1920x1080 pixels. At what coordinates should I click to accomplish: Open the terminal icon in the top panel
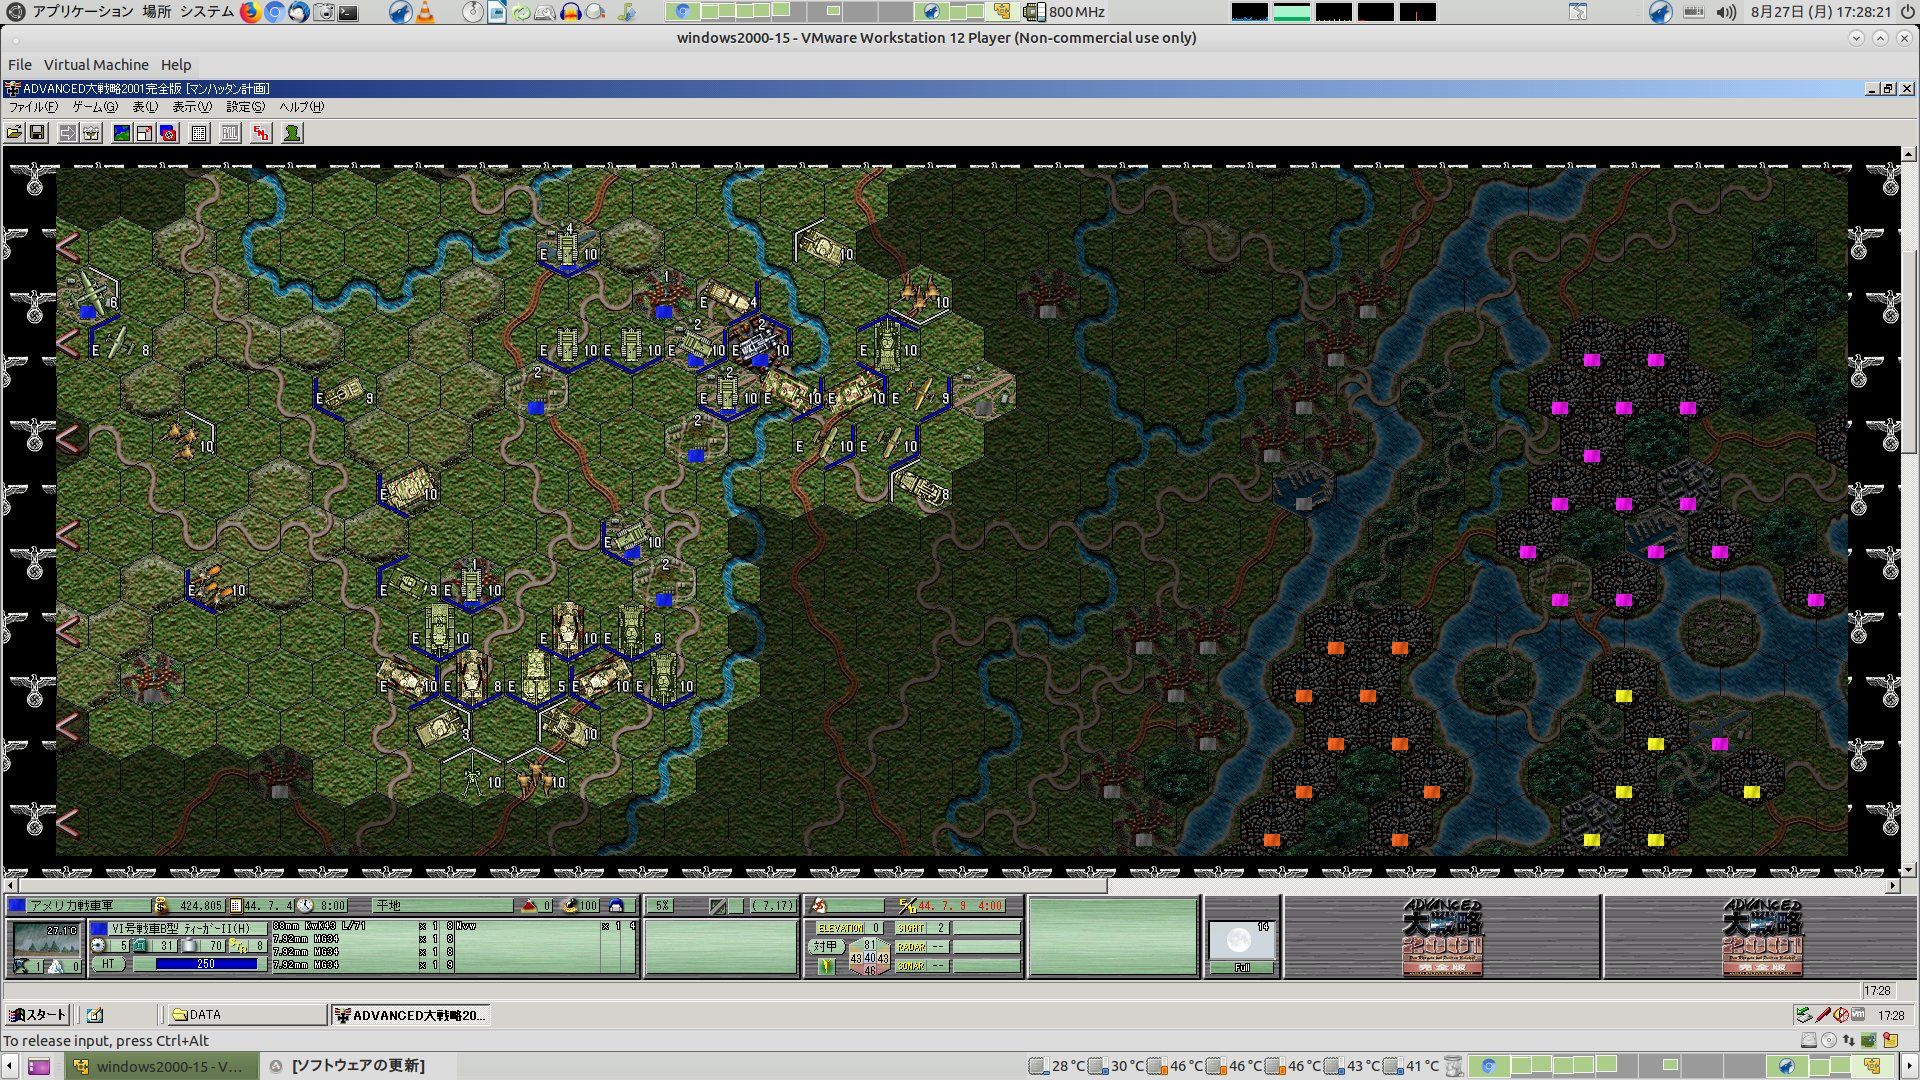point(348,12)
